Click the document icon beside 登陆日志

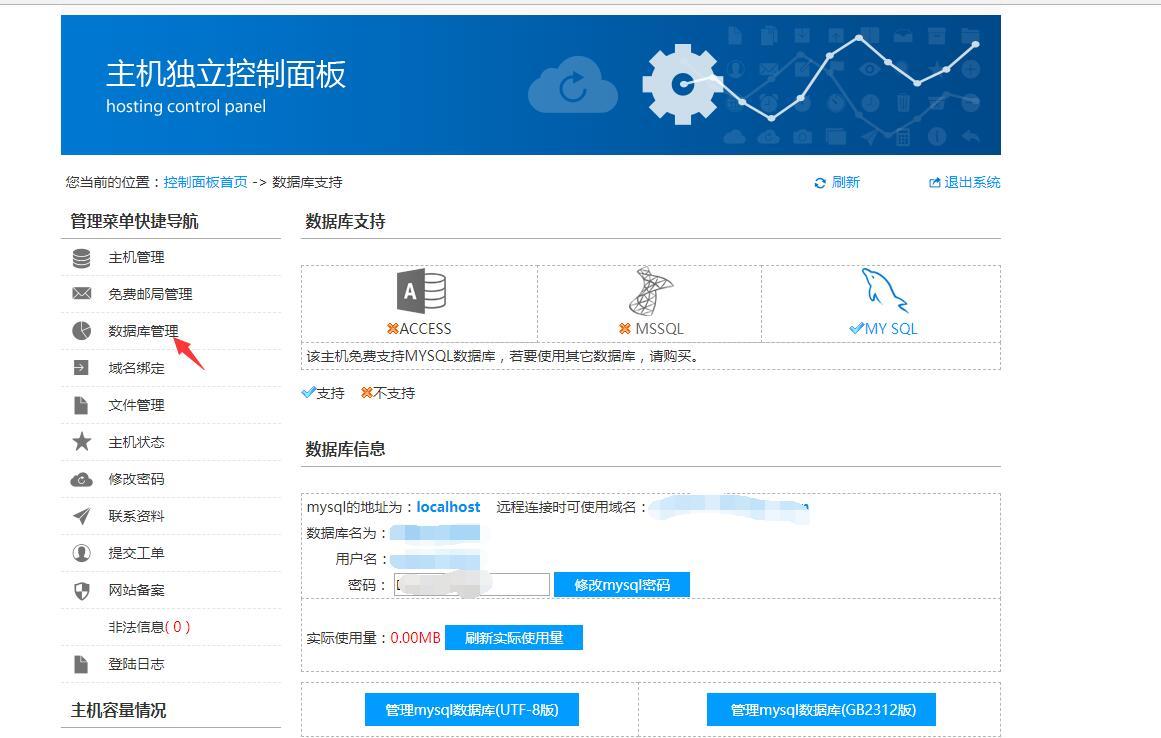pos(81,664)
